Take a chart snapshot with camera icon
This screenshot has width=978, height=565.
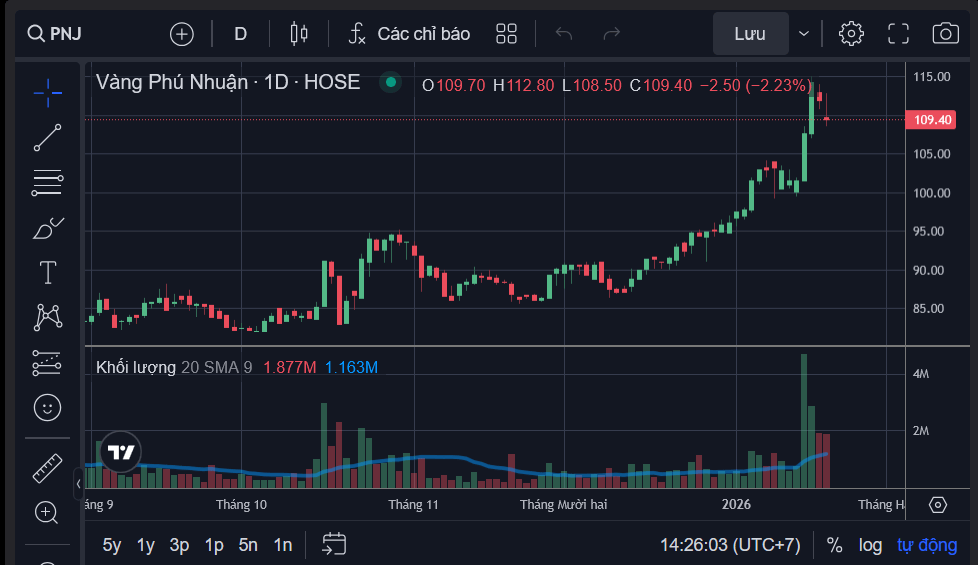(x=945, y=33)
